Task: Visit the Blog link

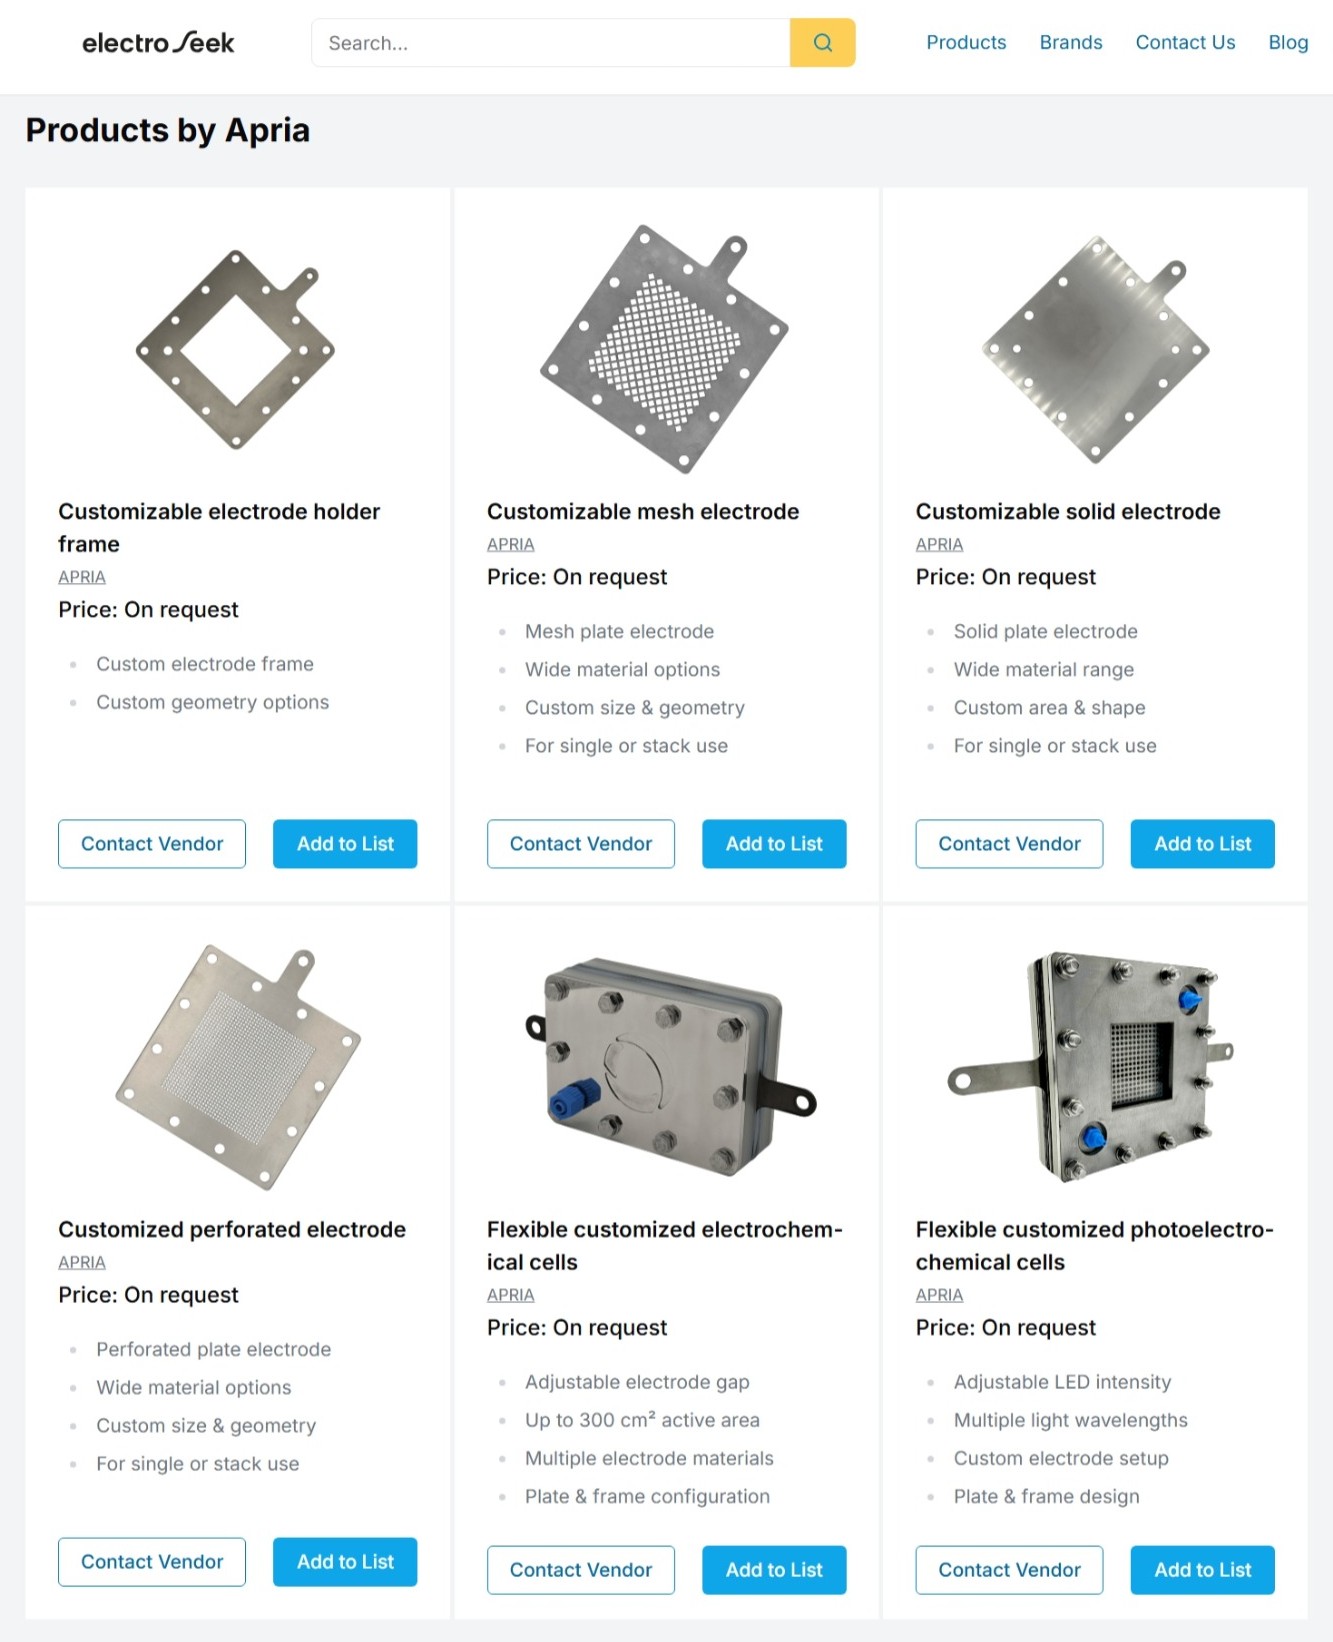Action: click(1288, 43)
